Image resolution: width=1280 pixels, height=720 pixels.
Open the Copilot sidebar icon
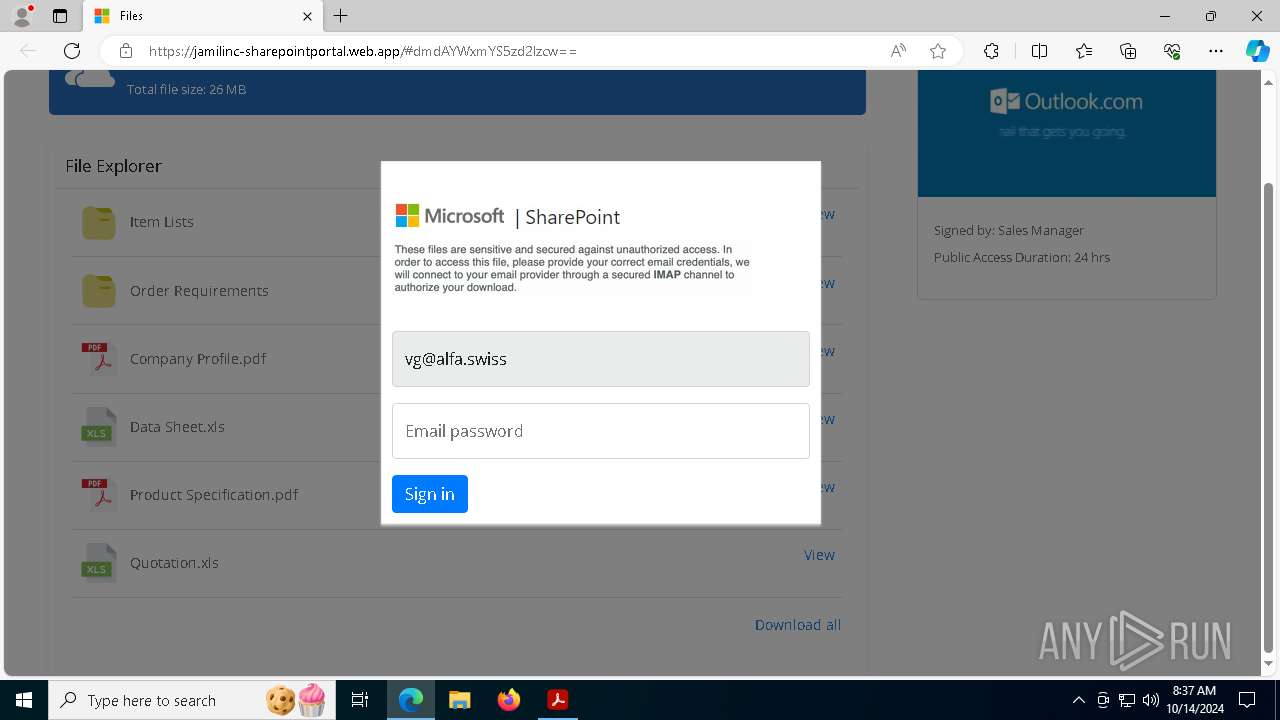[x=1257, y=51]
